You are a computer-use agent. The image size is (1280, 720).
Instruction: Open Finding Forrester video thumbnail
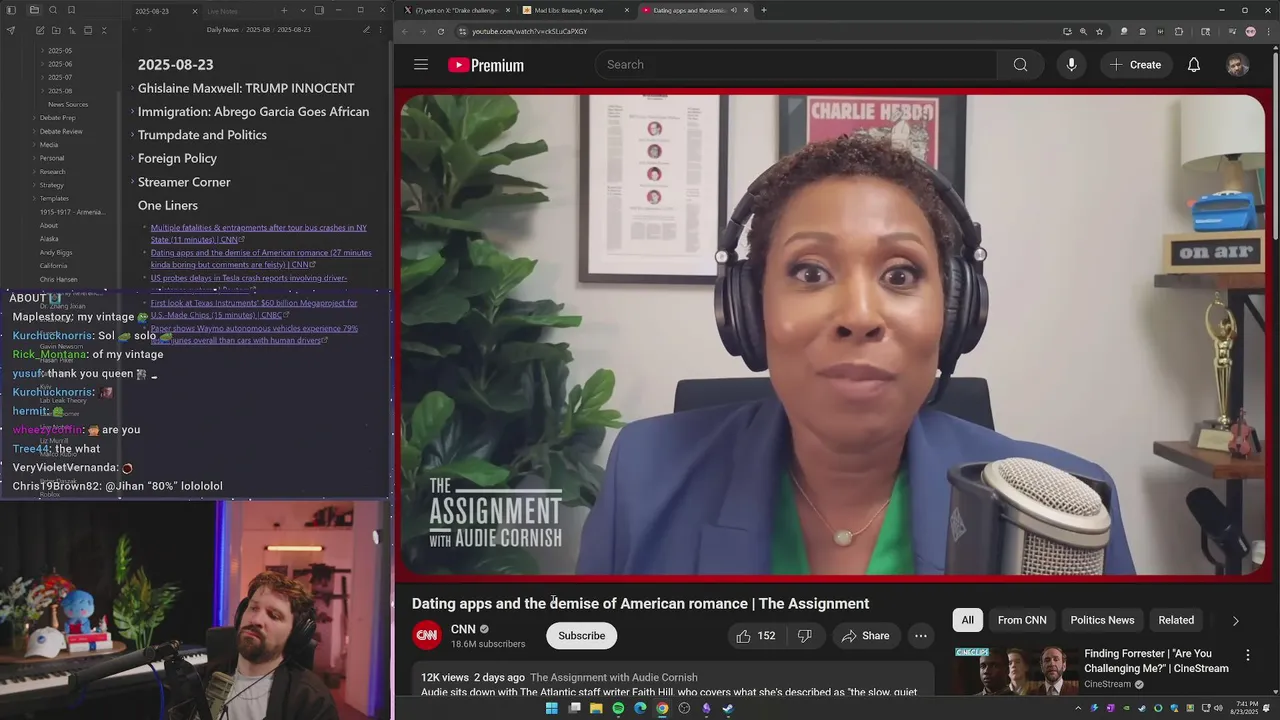pyautogui.click(x=1015, y=670)
